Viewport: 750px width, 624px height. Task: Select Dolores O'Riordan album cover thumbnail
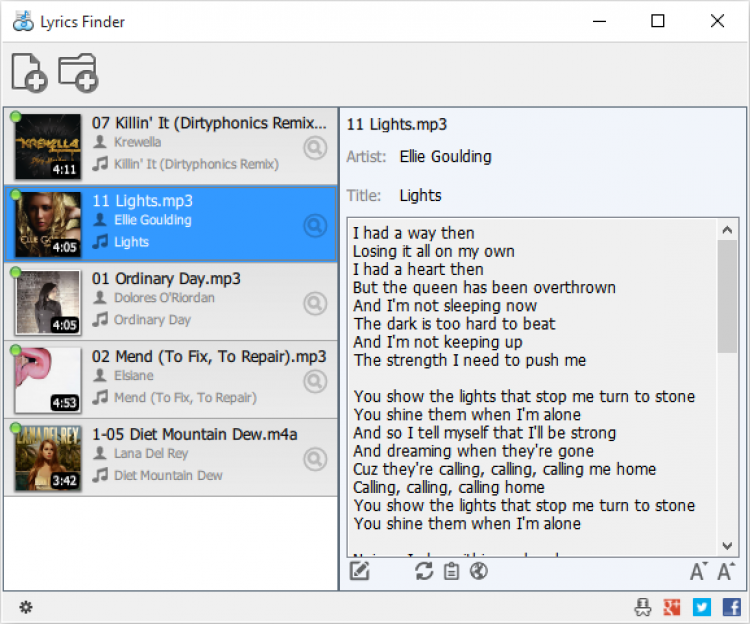click(48, 302)
